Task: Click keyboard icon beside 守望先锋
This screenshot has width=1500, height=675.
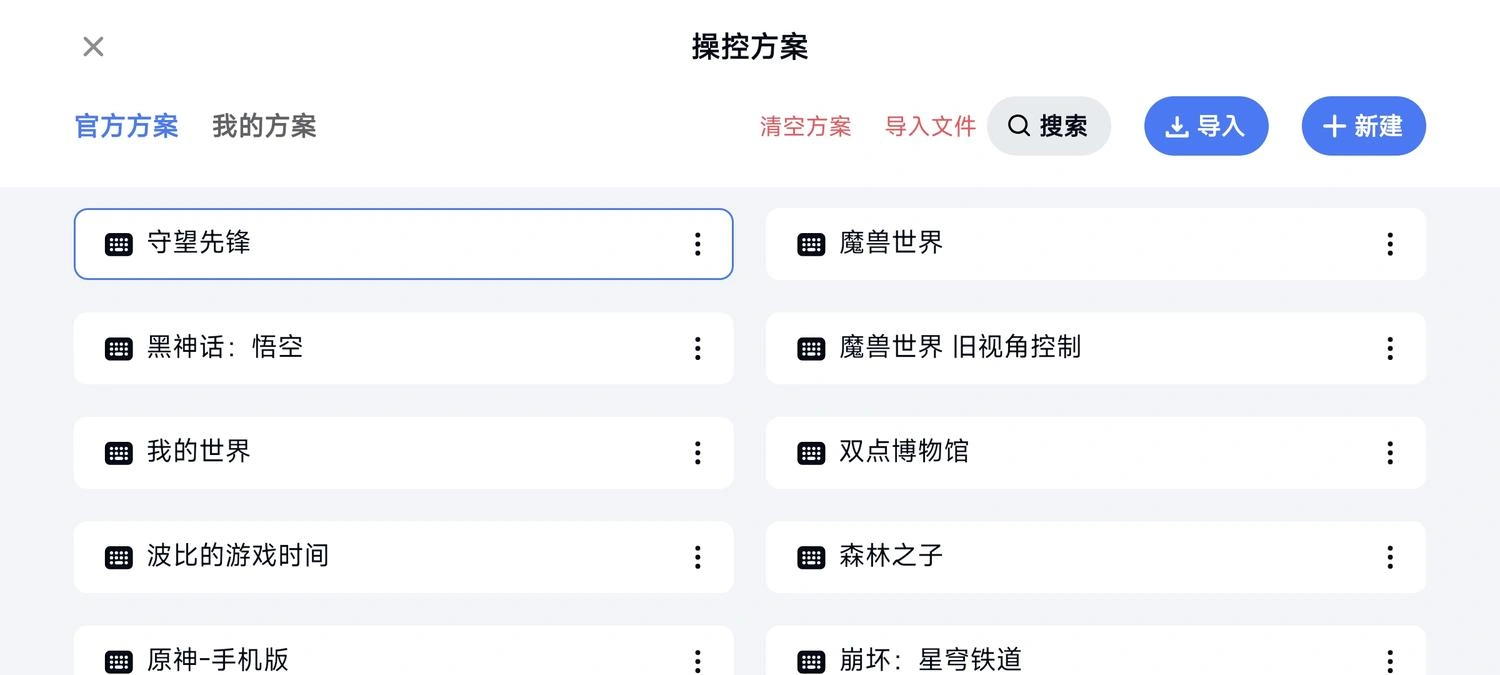Action: tap(119, 244)
